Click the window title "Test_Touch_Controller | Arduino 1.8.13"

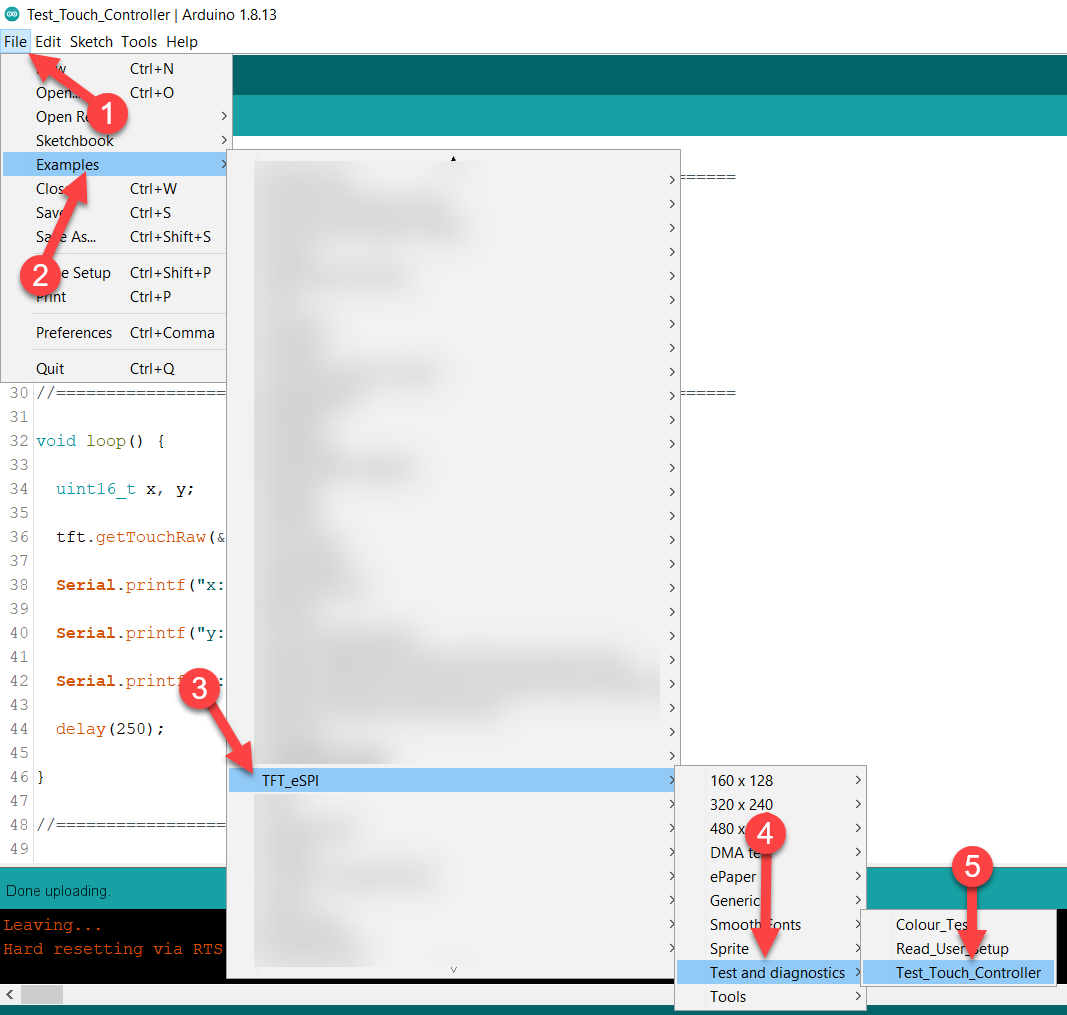pos(152,14)
